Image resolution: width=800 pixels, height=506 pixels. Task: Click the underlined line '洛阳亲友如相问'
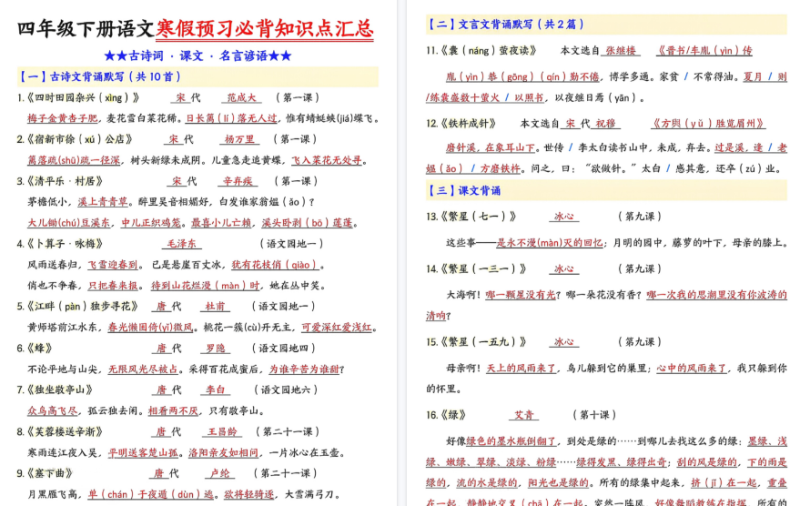[223, 453]
